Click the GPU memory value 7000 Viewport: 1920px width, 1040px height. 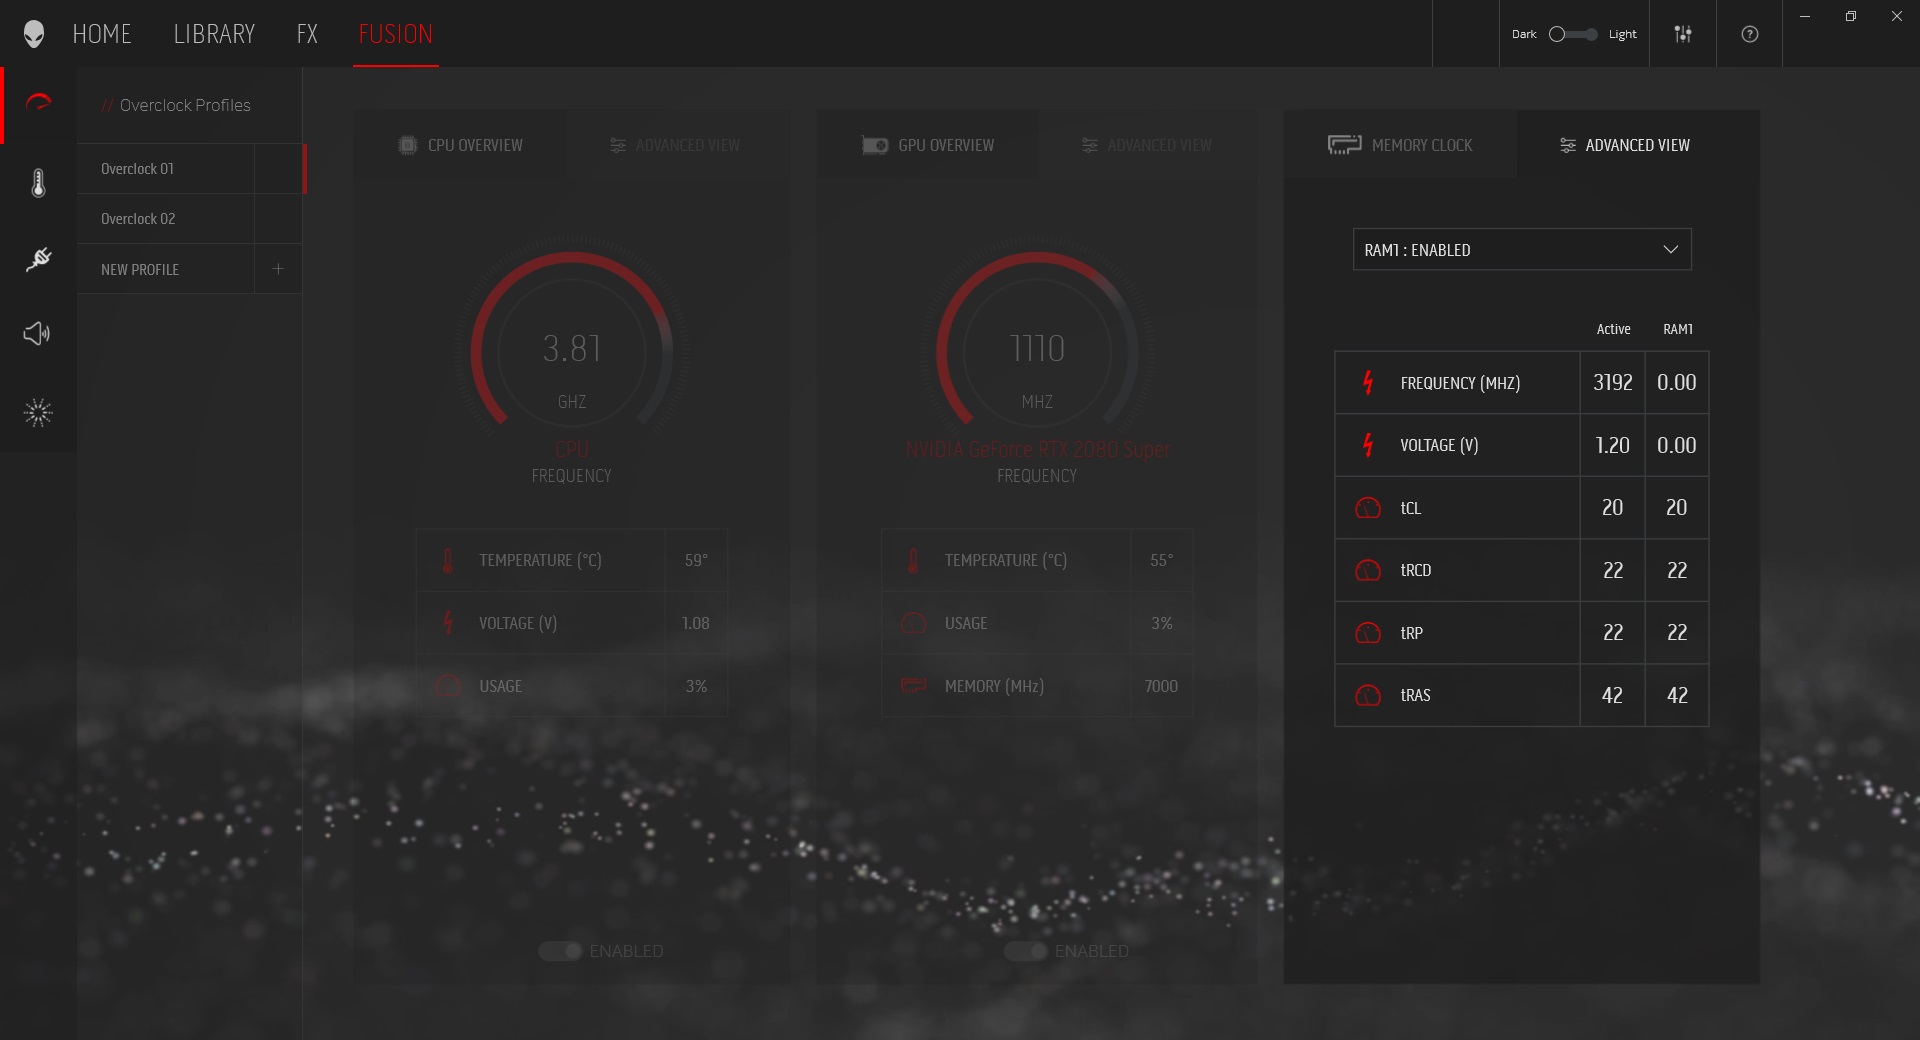tap(1161, 686)
